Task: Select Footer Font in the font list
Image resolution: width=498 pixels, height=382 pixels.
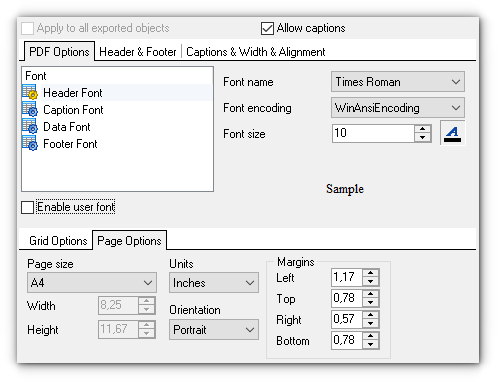Action: [70, 144]
